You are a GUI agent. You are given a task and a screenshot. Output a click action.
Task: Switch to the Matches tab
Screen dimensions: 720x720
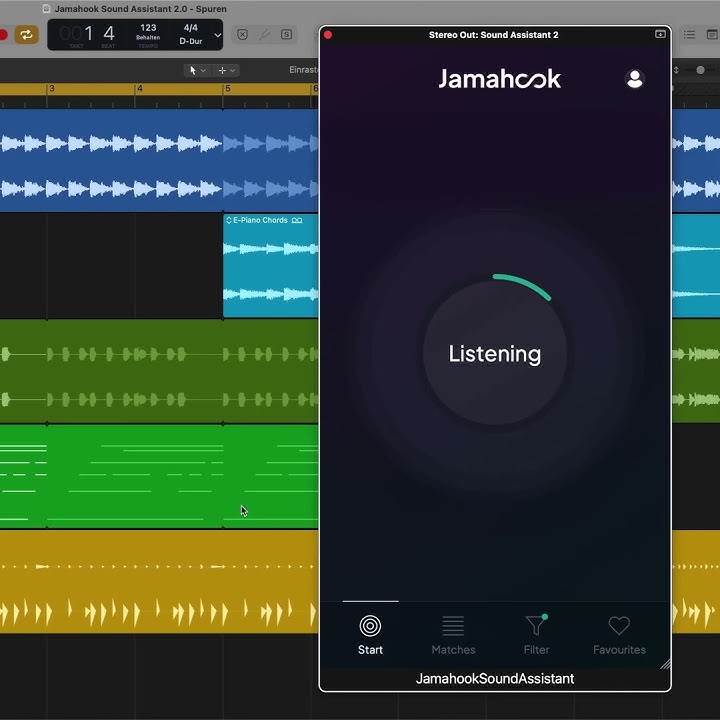[453, 635]
